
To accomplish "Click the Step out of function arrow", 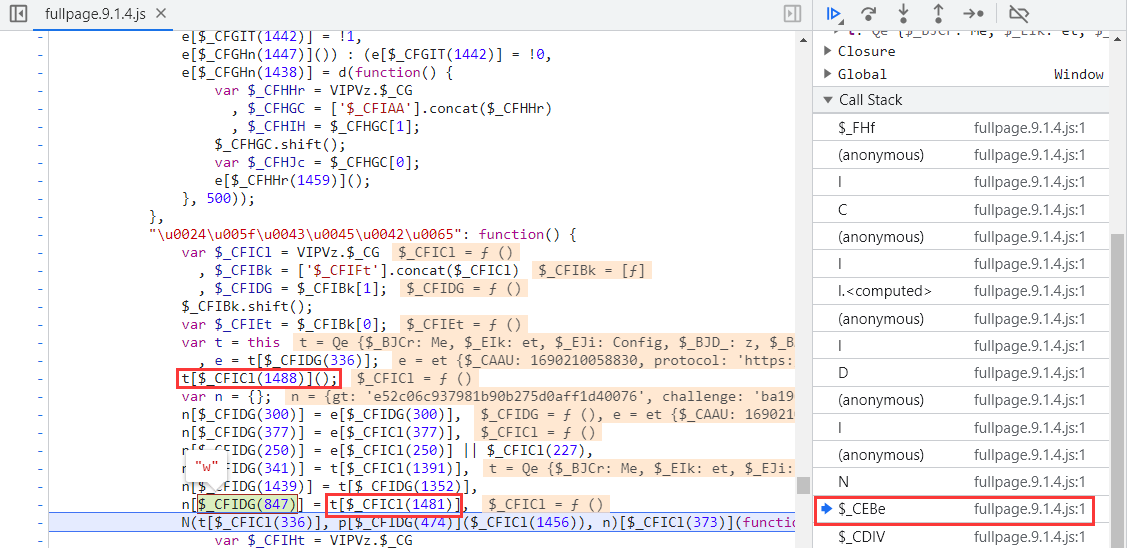I will pos(938,14).
